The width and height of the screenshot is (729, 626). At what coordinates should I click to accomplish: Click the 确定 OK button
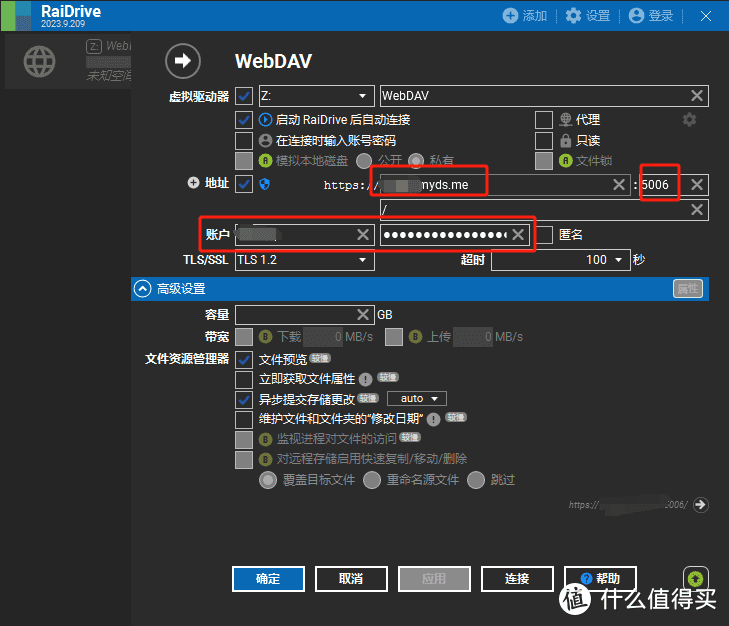click(x=268, y=579)
